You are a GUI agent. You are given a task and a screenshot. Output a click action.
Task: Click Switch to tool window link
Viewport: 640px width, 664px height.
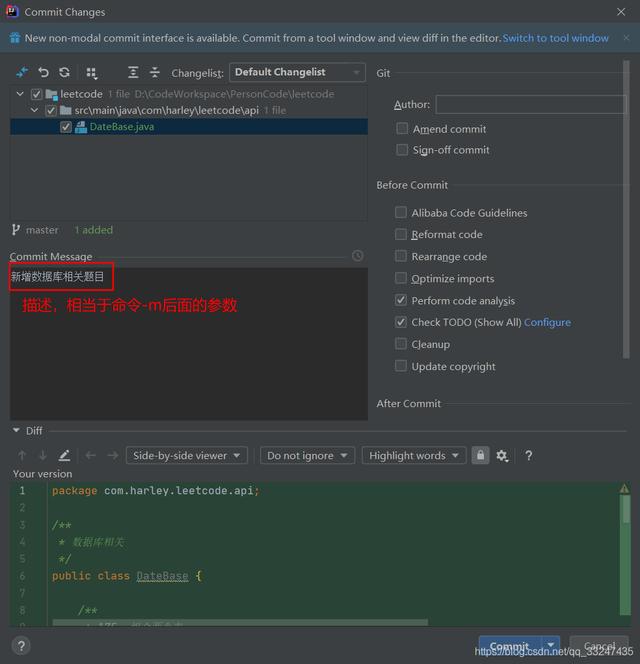555,38
